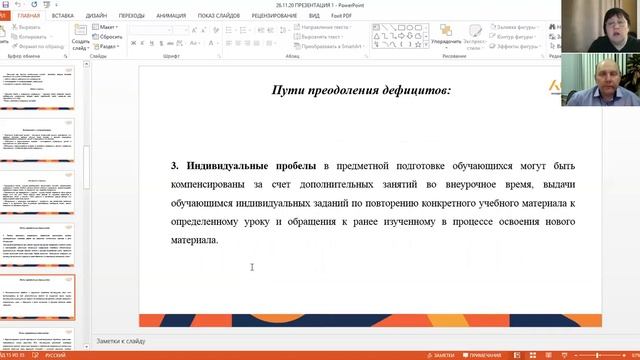Apply a numbered list
Viewport: 640px width, 360px height.
(x=244, y=30)
